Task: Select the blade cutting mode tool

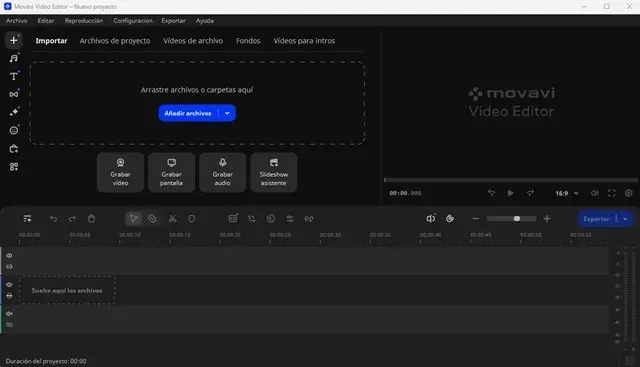Action: [x=152, y=219]
